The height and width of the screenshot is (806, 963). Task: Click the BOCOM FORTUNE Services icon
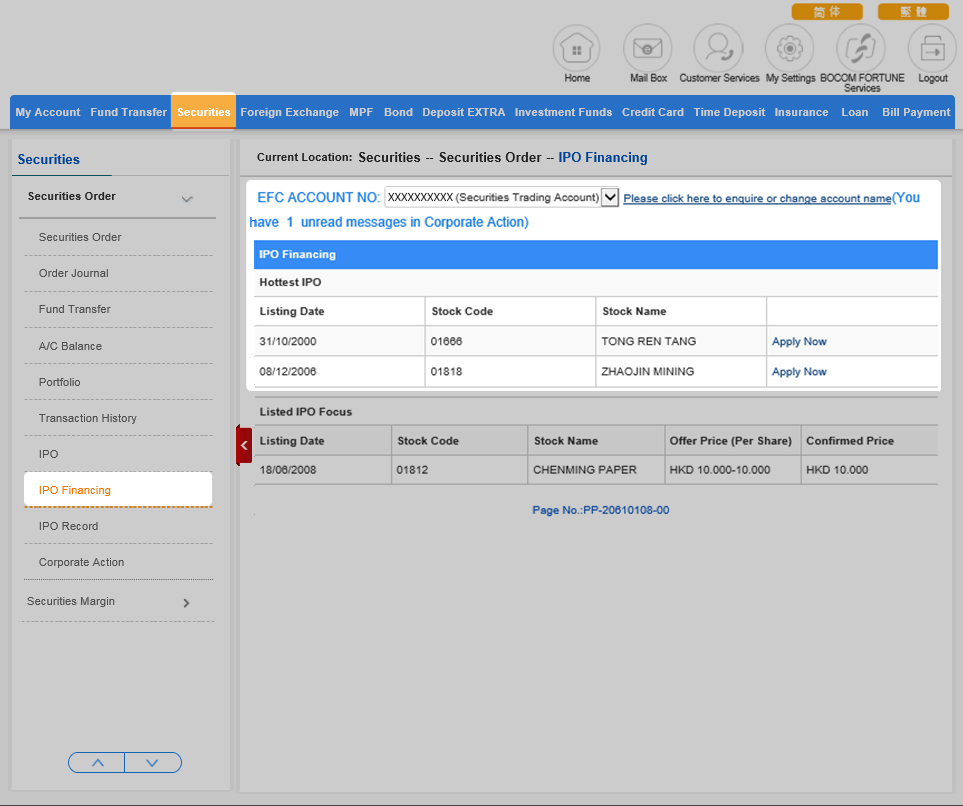(861, 48)
